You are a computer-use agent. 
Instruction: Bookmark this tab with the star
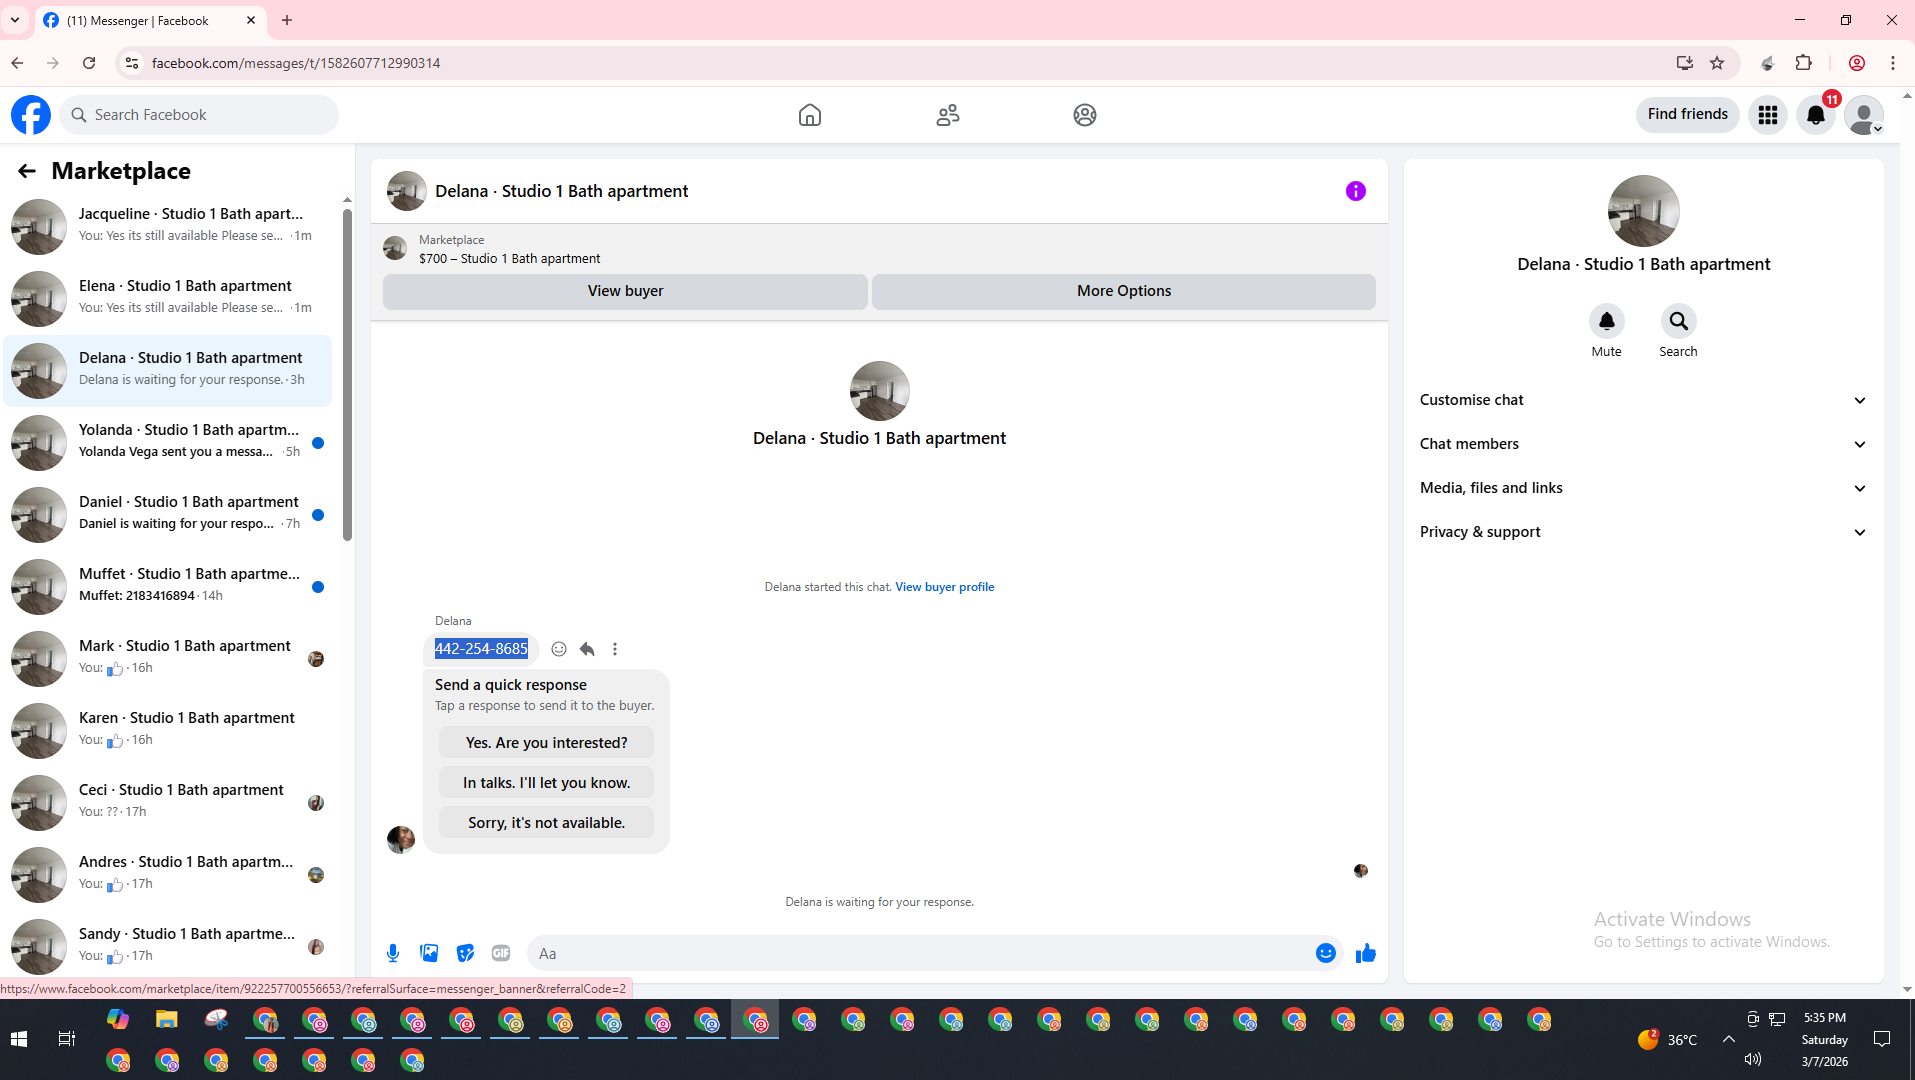[x=1717, y=63]
